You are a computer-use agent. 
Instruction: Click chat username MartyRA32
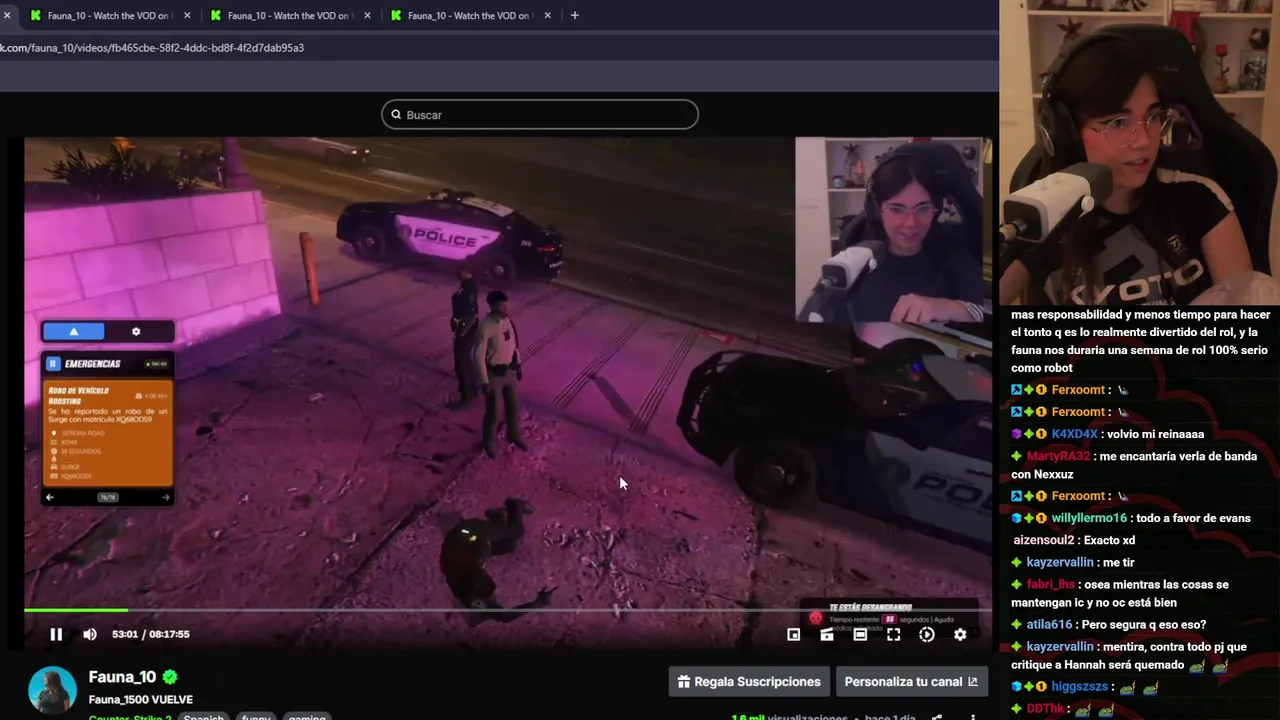coord(1058,456)
